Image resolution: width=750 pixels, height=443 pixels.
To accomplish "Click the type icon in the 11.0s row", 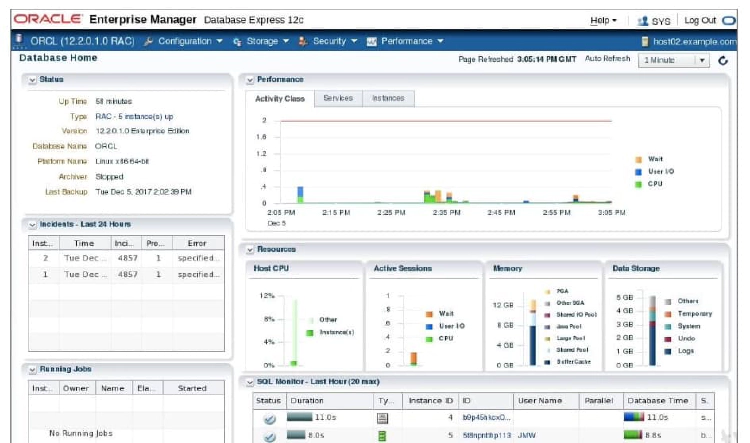I will (382, 419).
